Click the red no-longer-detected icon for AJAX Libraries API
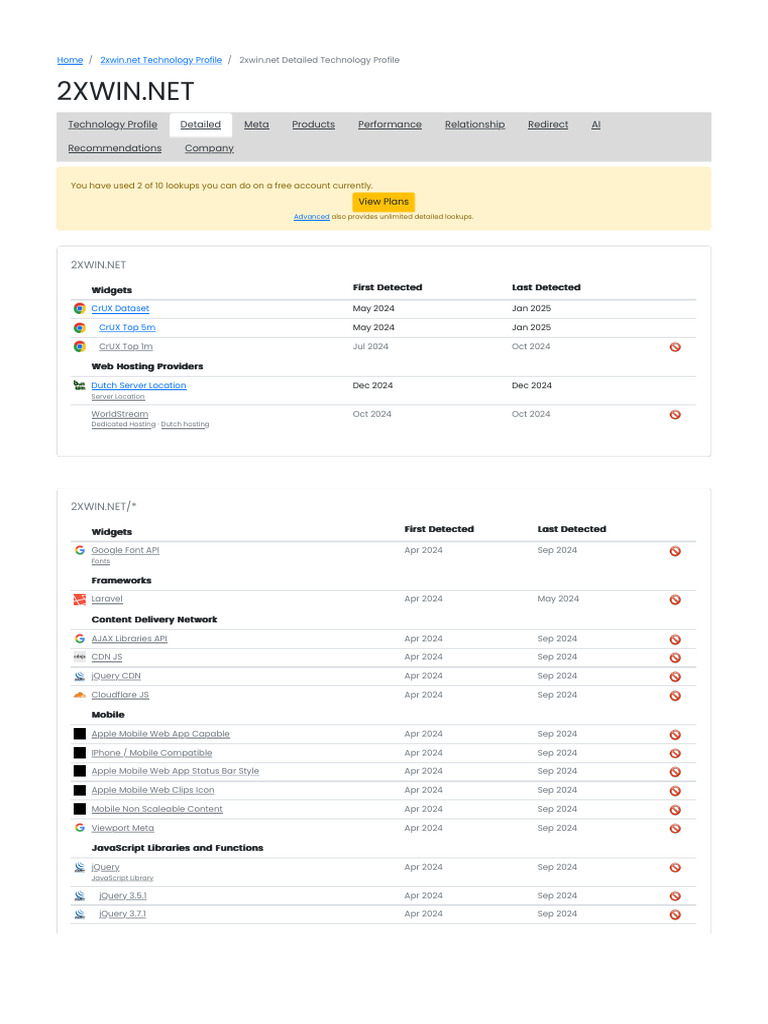Viewport: 768px width, 1024px height. tap(675, 639)
